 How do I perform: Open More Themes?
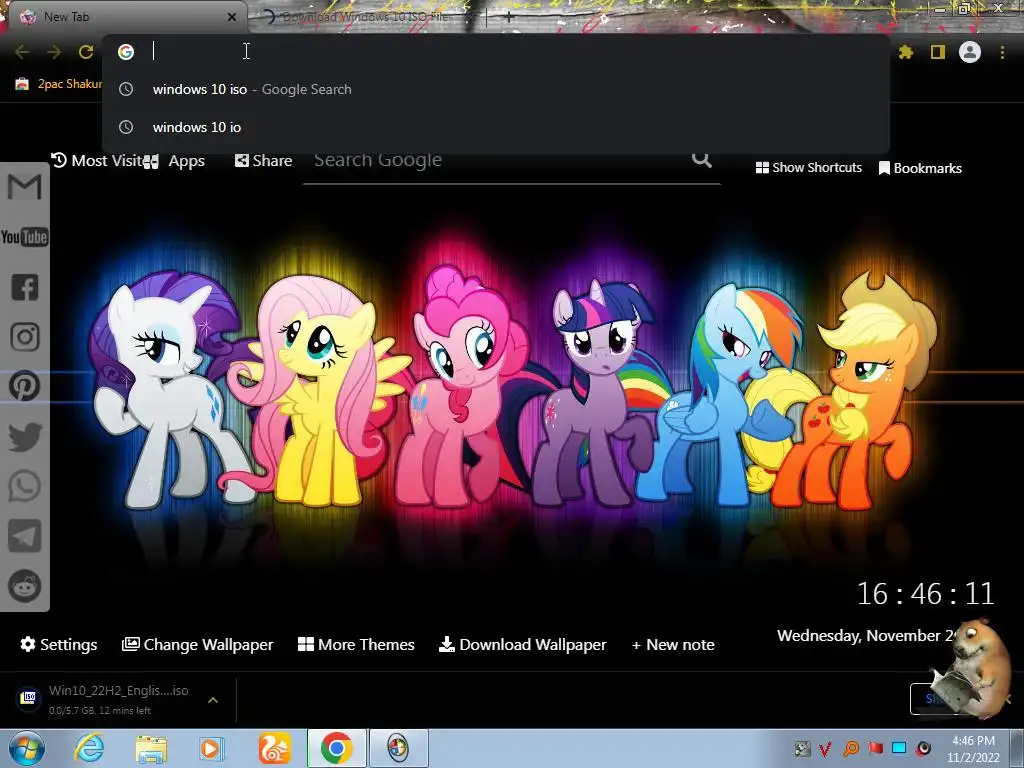pos(356,645)
